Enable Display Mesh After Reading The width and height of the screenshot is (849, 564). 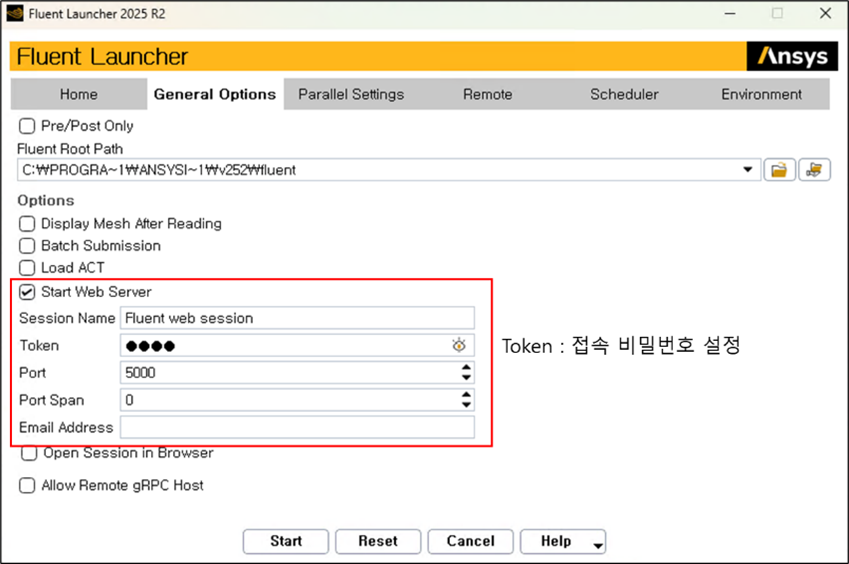[x=28, y=224]
